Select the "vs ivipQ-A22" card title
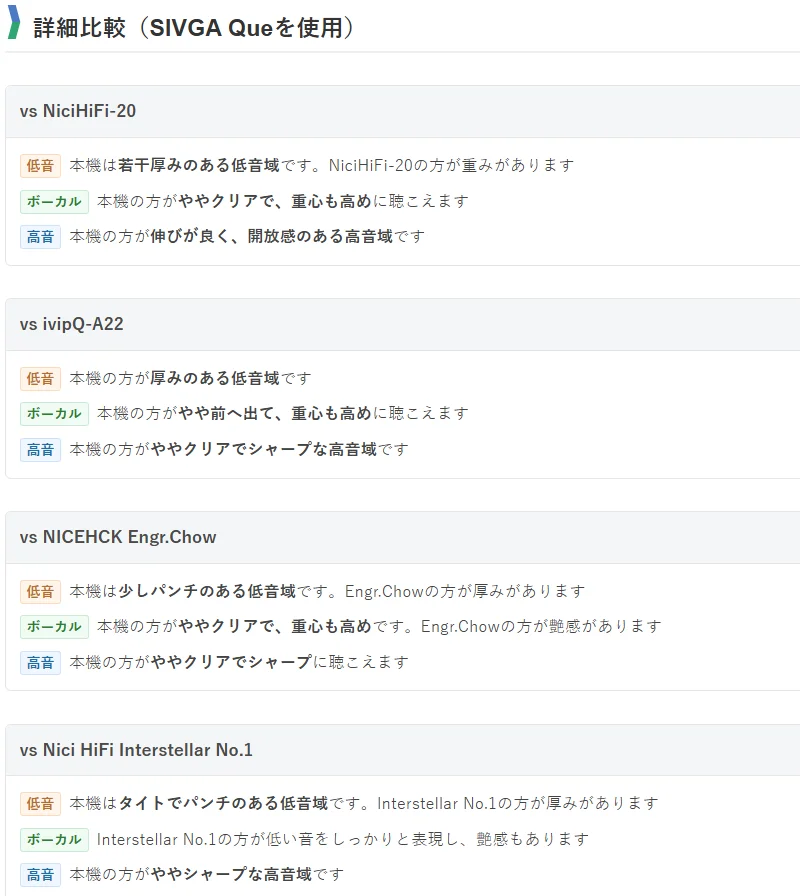This screenshot has height=896, width=800. click(x=71, y=324)
